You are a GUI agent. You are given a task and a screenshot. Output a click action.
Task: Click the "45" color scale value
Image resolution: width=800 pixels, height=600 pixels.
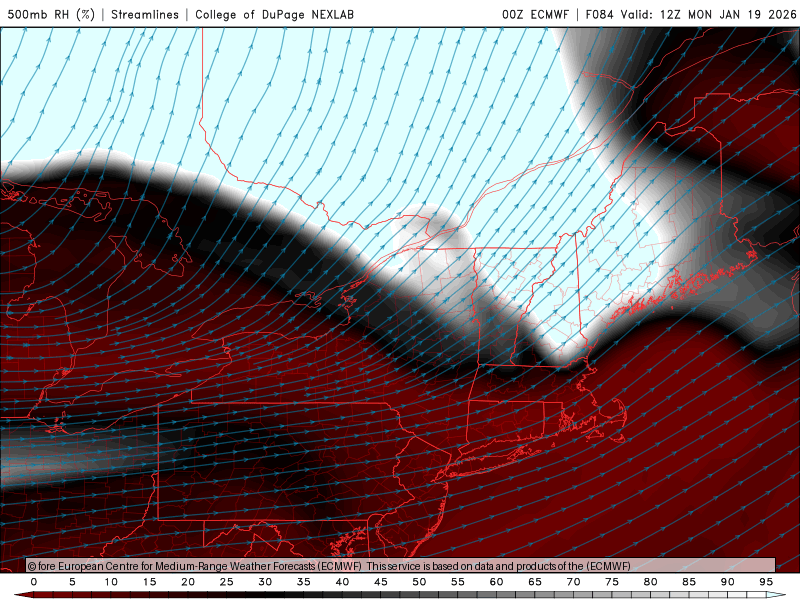tap(381, 582)
